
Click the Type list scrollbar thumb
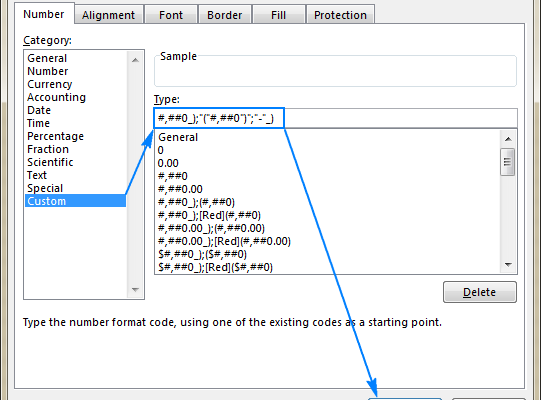pos(508,162)
